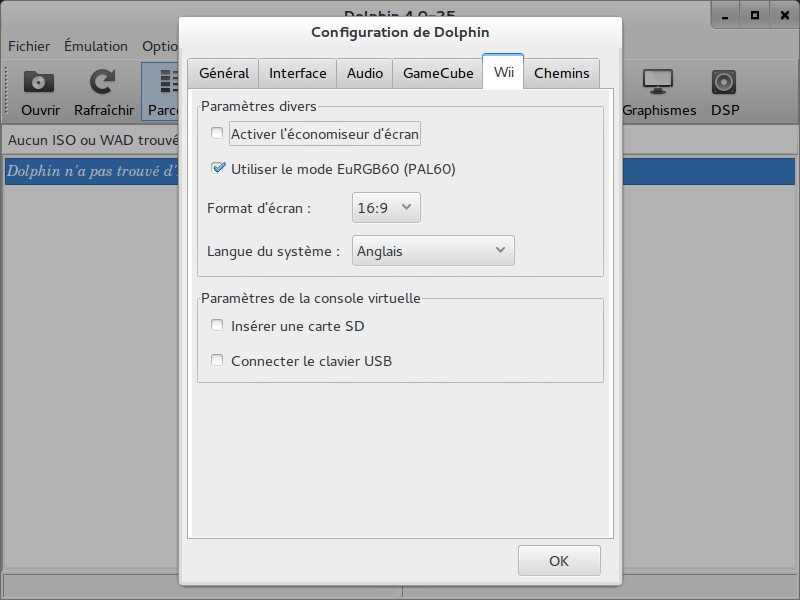Open the Émulation menu
The width and height of the screenshot is (800, 600).
click(95, 46)
